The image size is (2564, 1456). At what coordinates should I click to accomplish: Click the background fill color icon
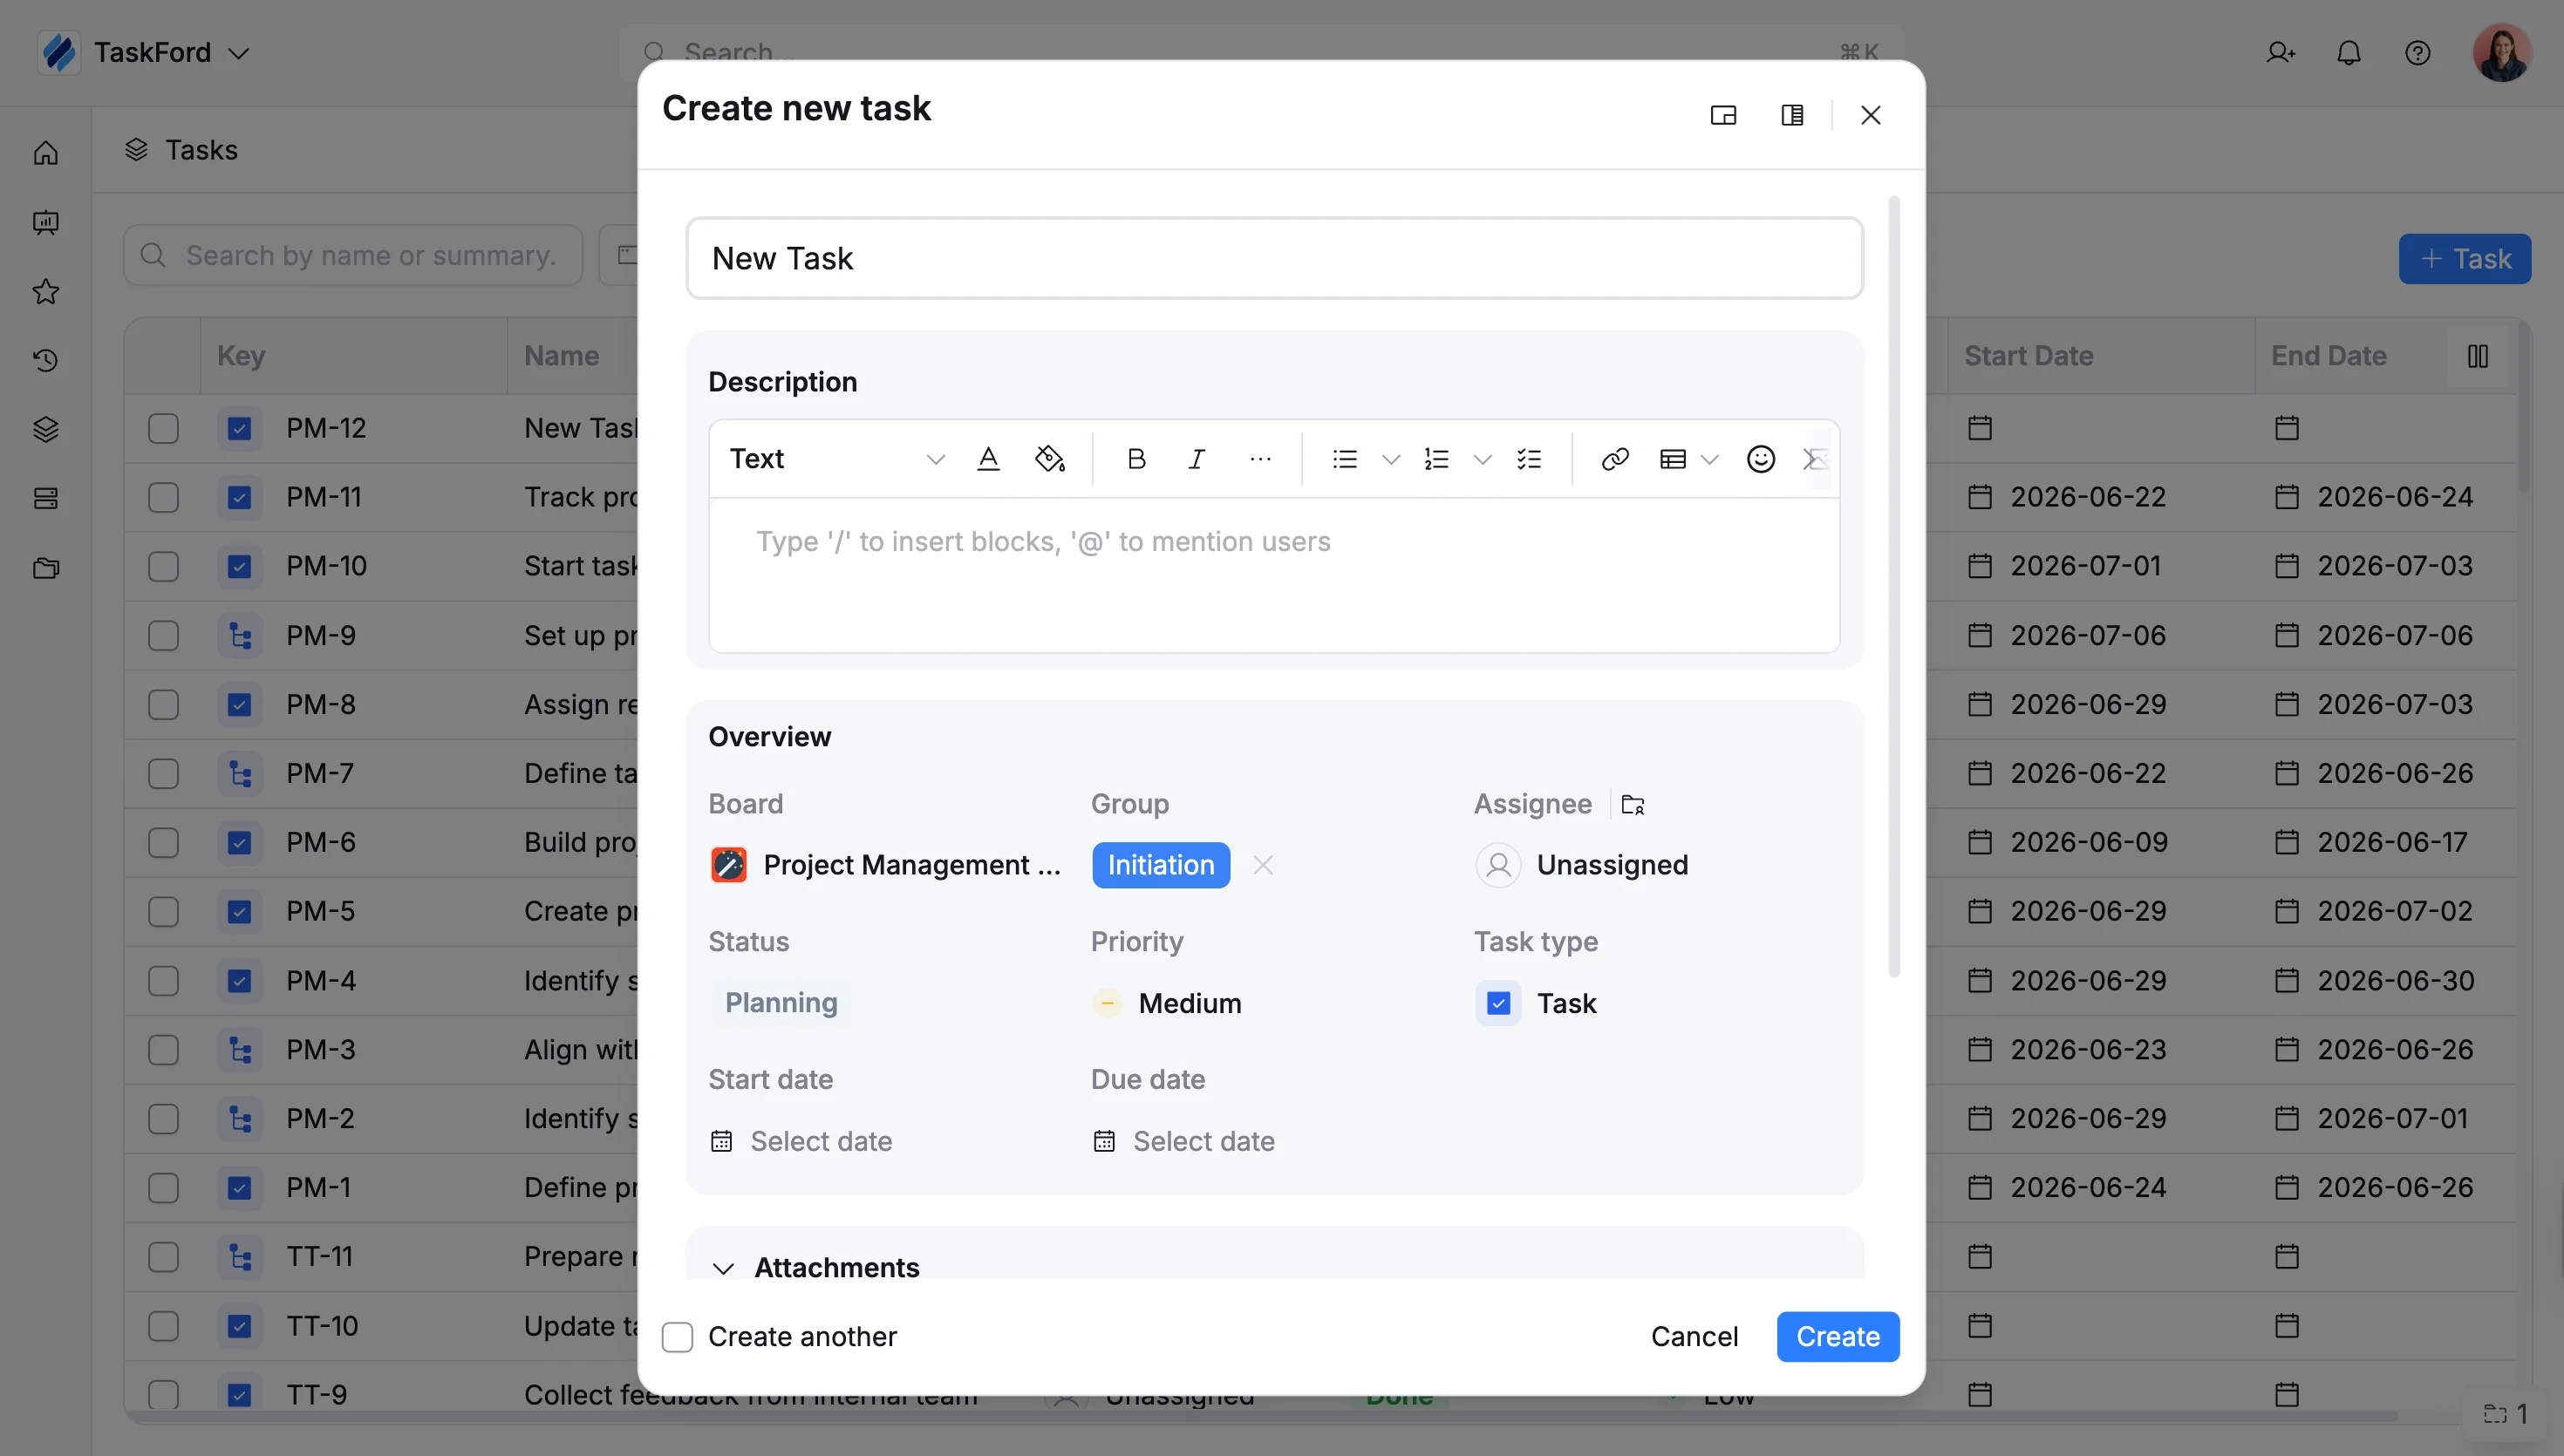(x=1049, y=459)
